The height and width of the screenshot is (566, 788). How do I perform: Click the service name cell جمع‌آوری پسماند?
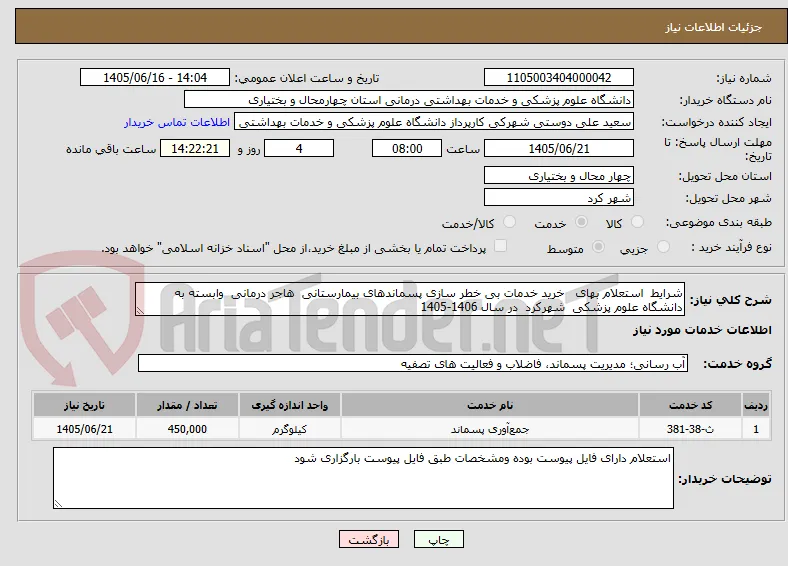click(x=490, y=429)
